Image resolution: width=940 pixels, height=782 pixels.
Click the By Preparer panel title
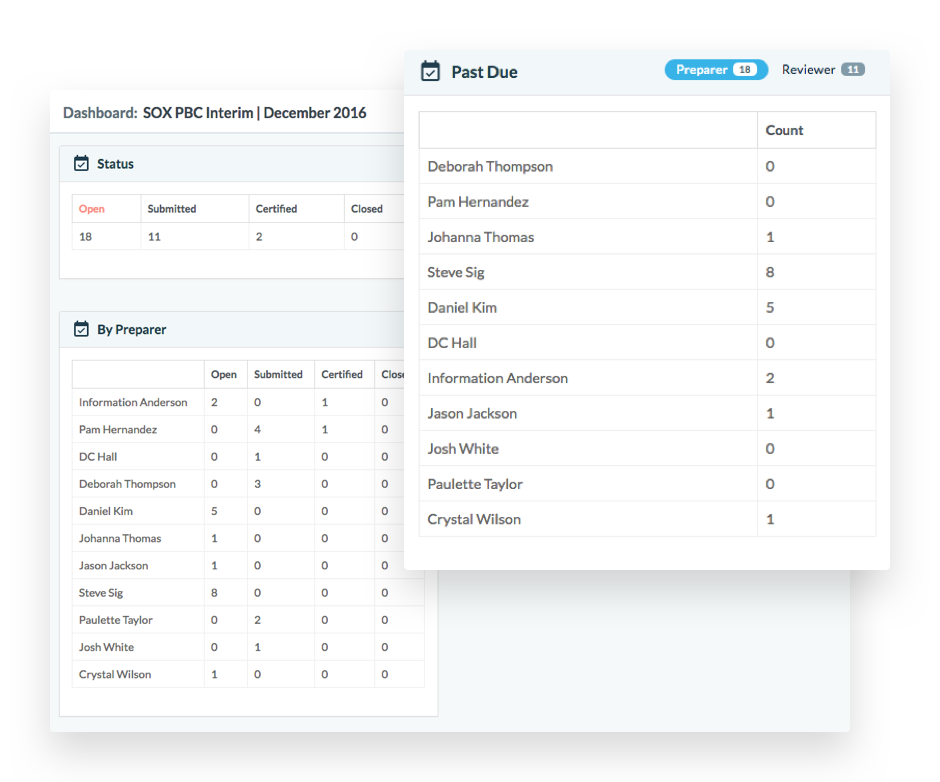coord(131,329)
